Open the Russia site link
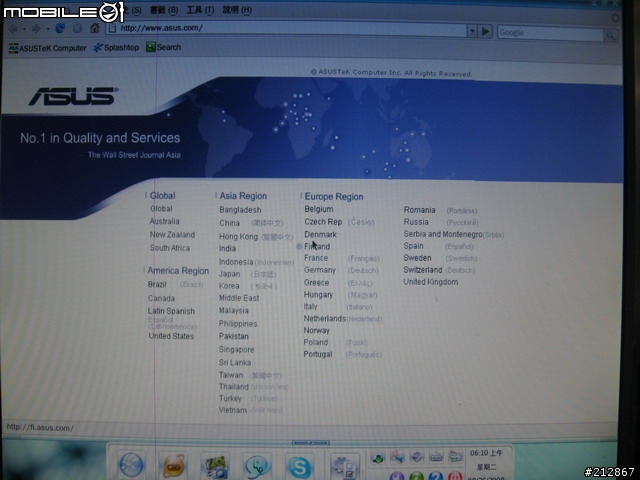The height and width of the screenshot is (480, 640). 416,222
